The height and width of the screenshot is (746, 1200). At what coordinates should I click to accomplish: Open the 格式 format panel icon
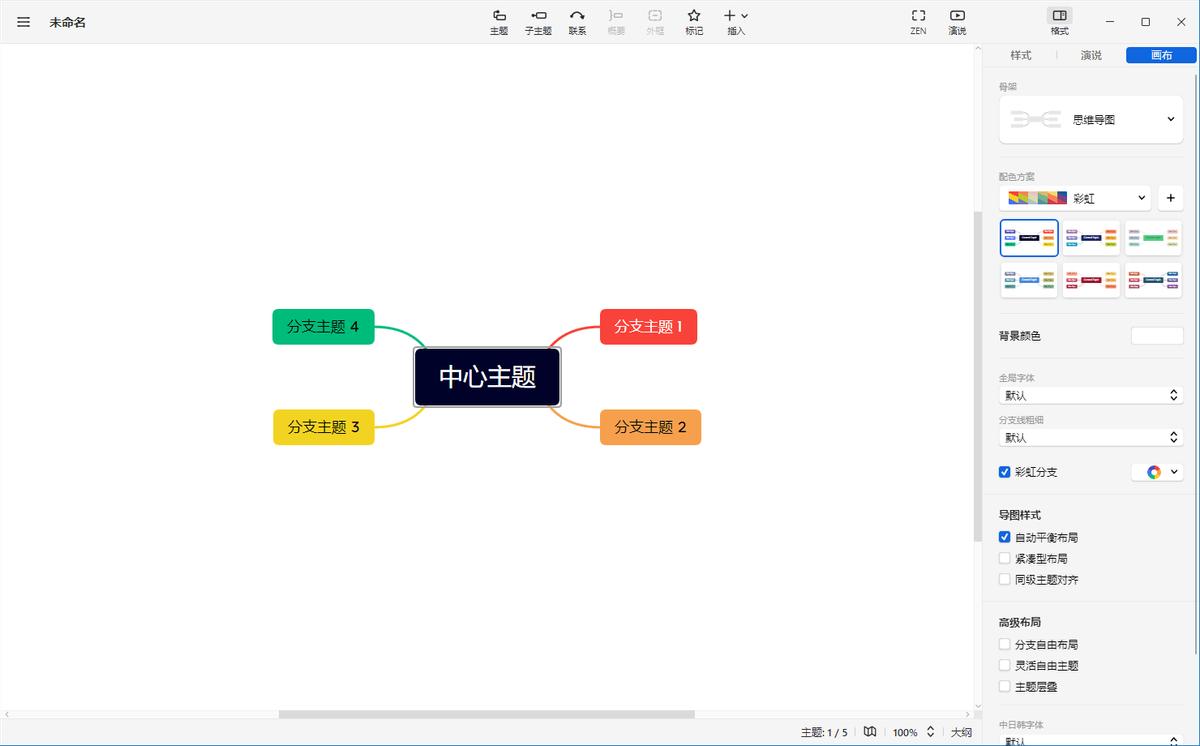(x=1058, y=21)
